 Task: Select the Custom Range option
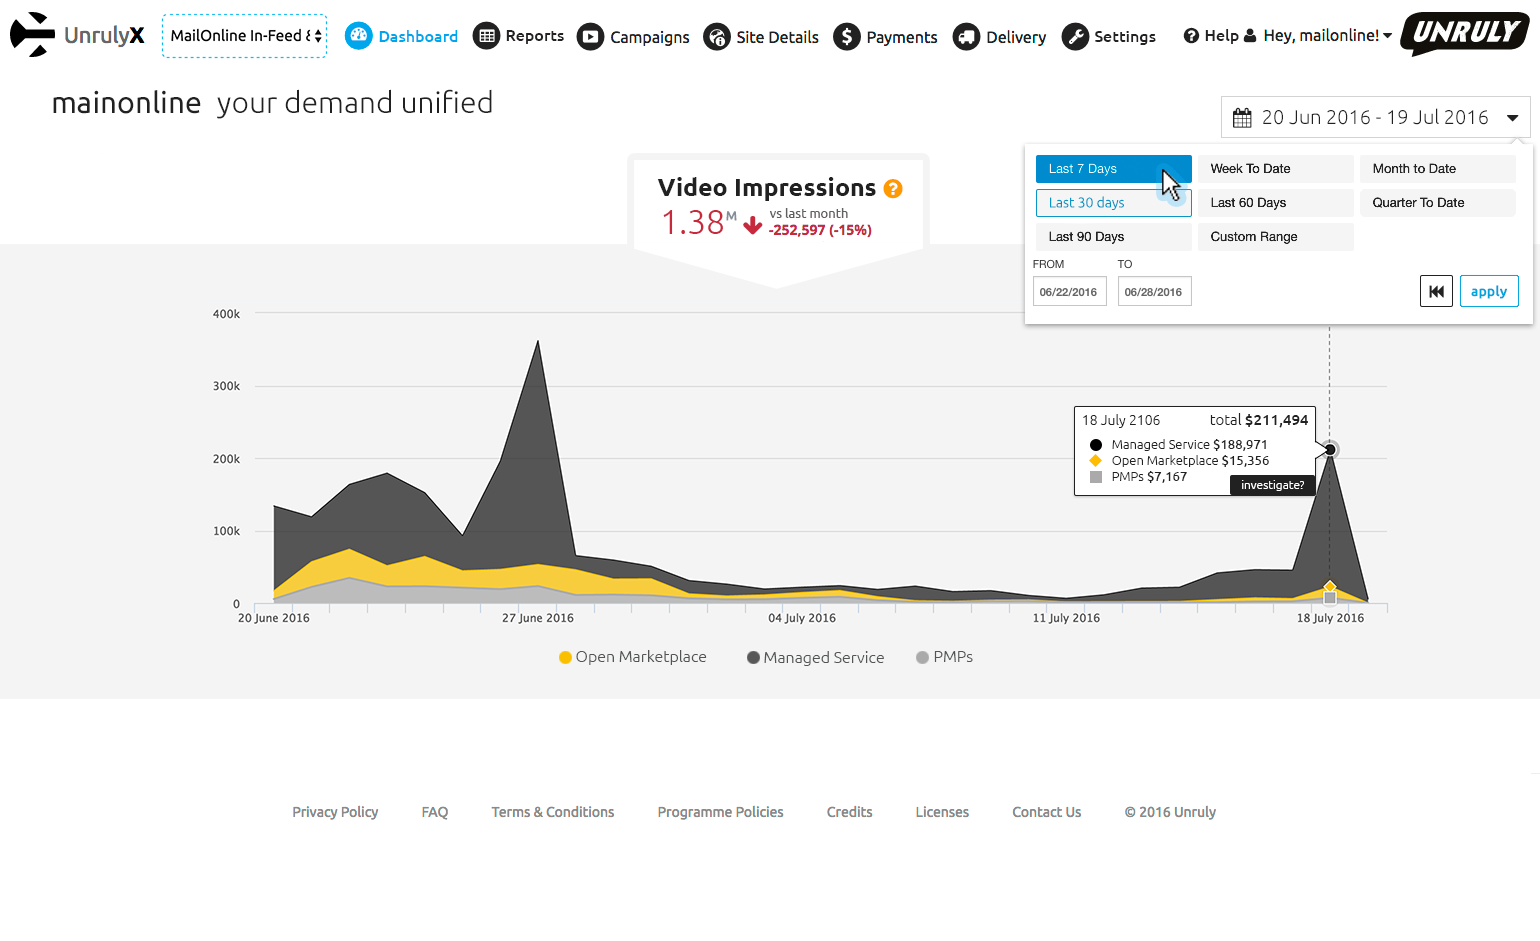coord(1275,237)
